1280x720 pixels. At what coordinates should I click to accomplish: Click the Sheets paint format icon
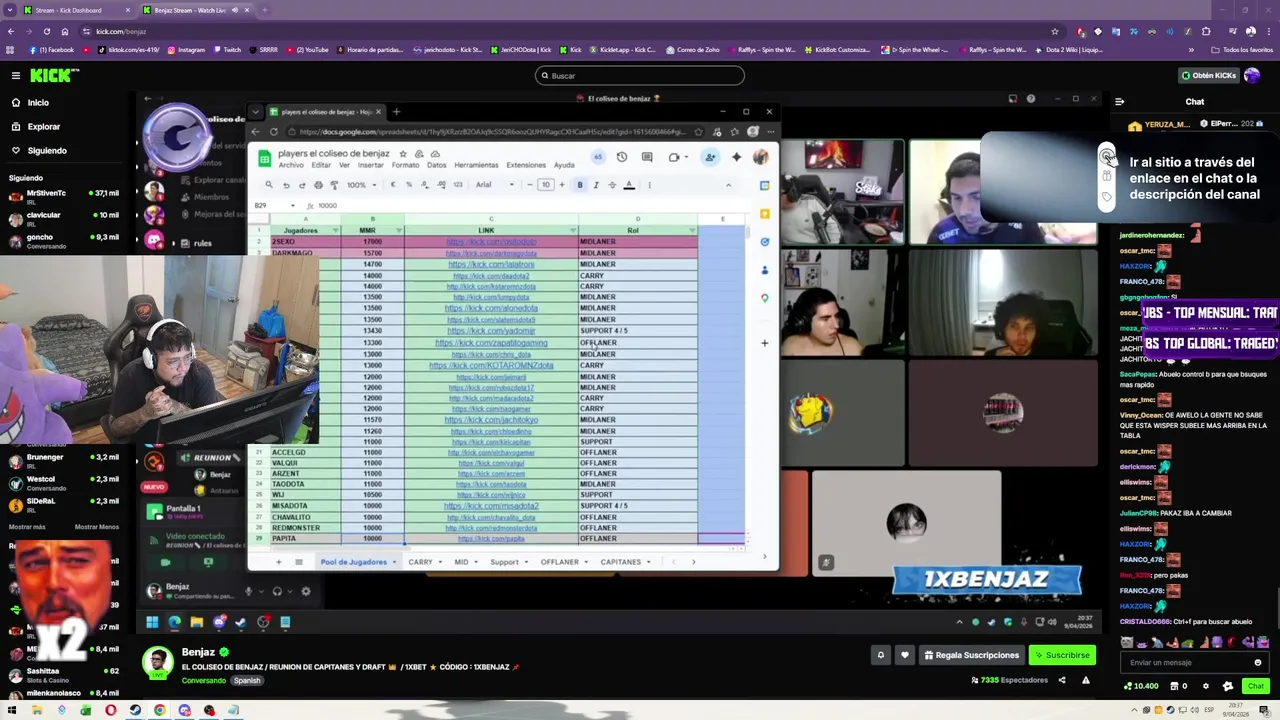click(x=334, y=185)
